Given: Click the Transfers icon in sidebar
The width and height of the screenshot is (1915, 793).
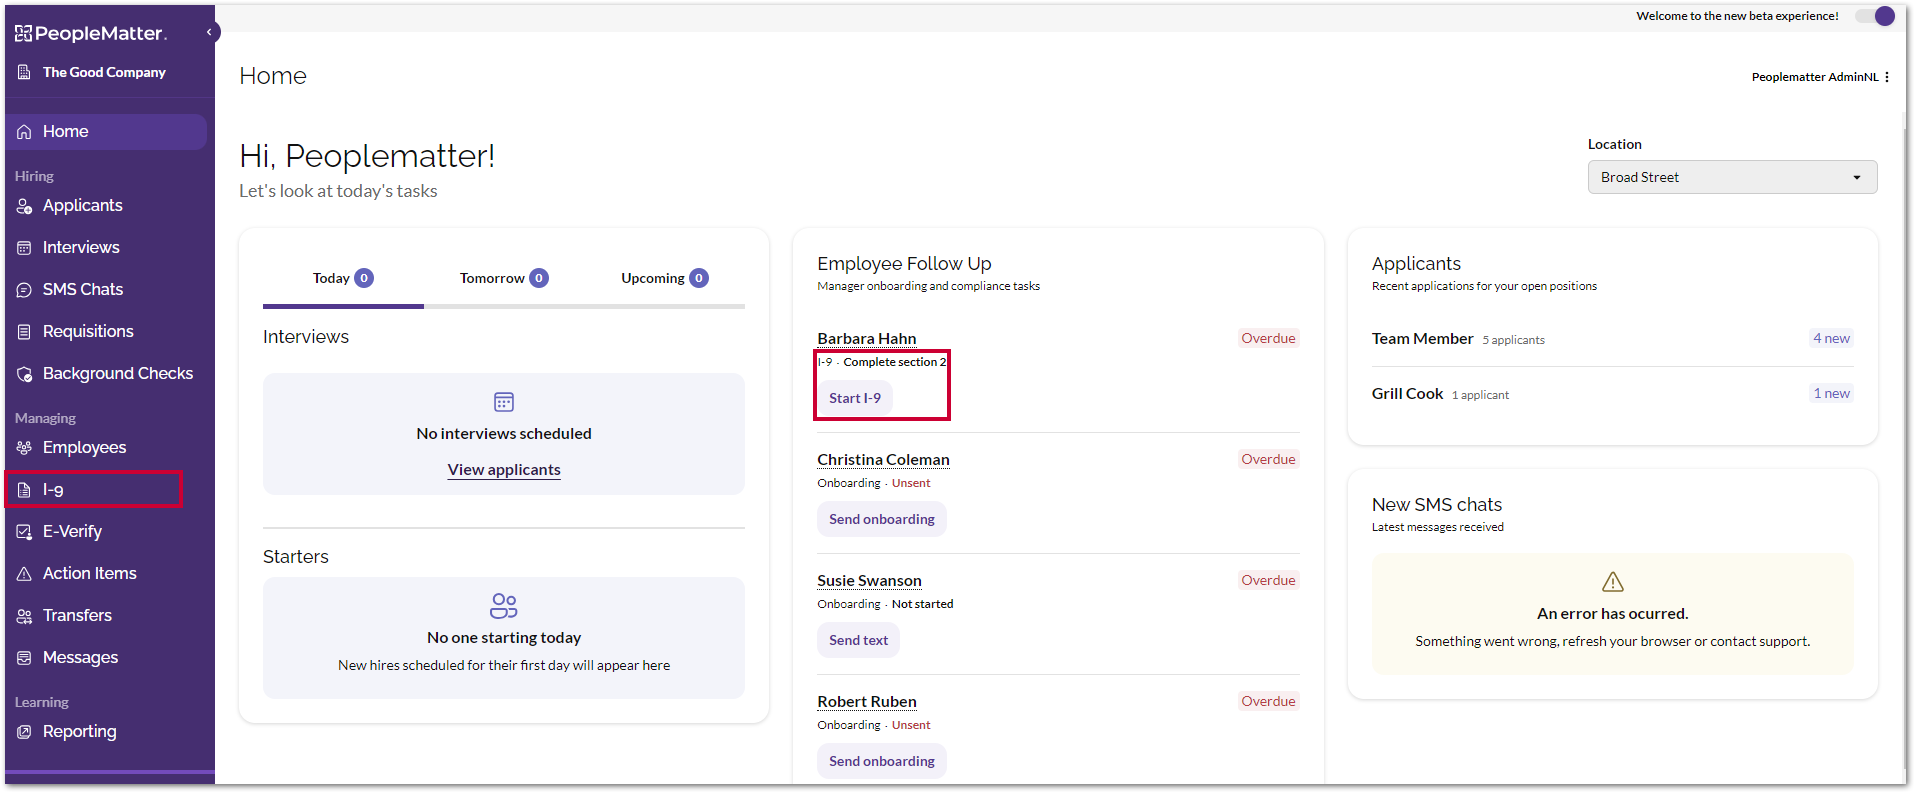Looking at the screenshot, I should [x=24, y=616].
